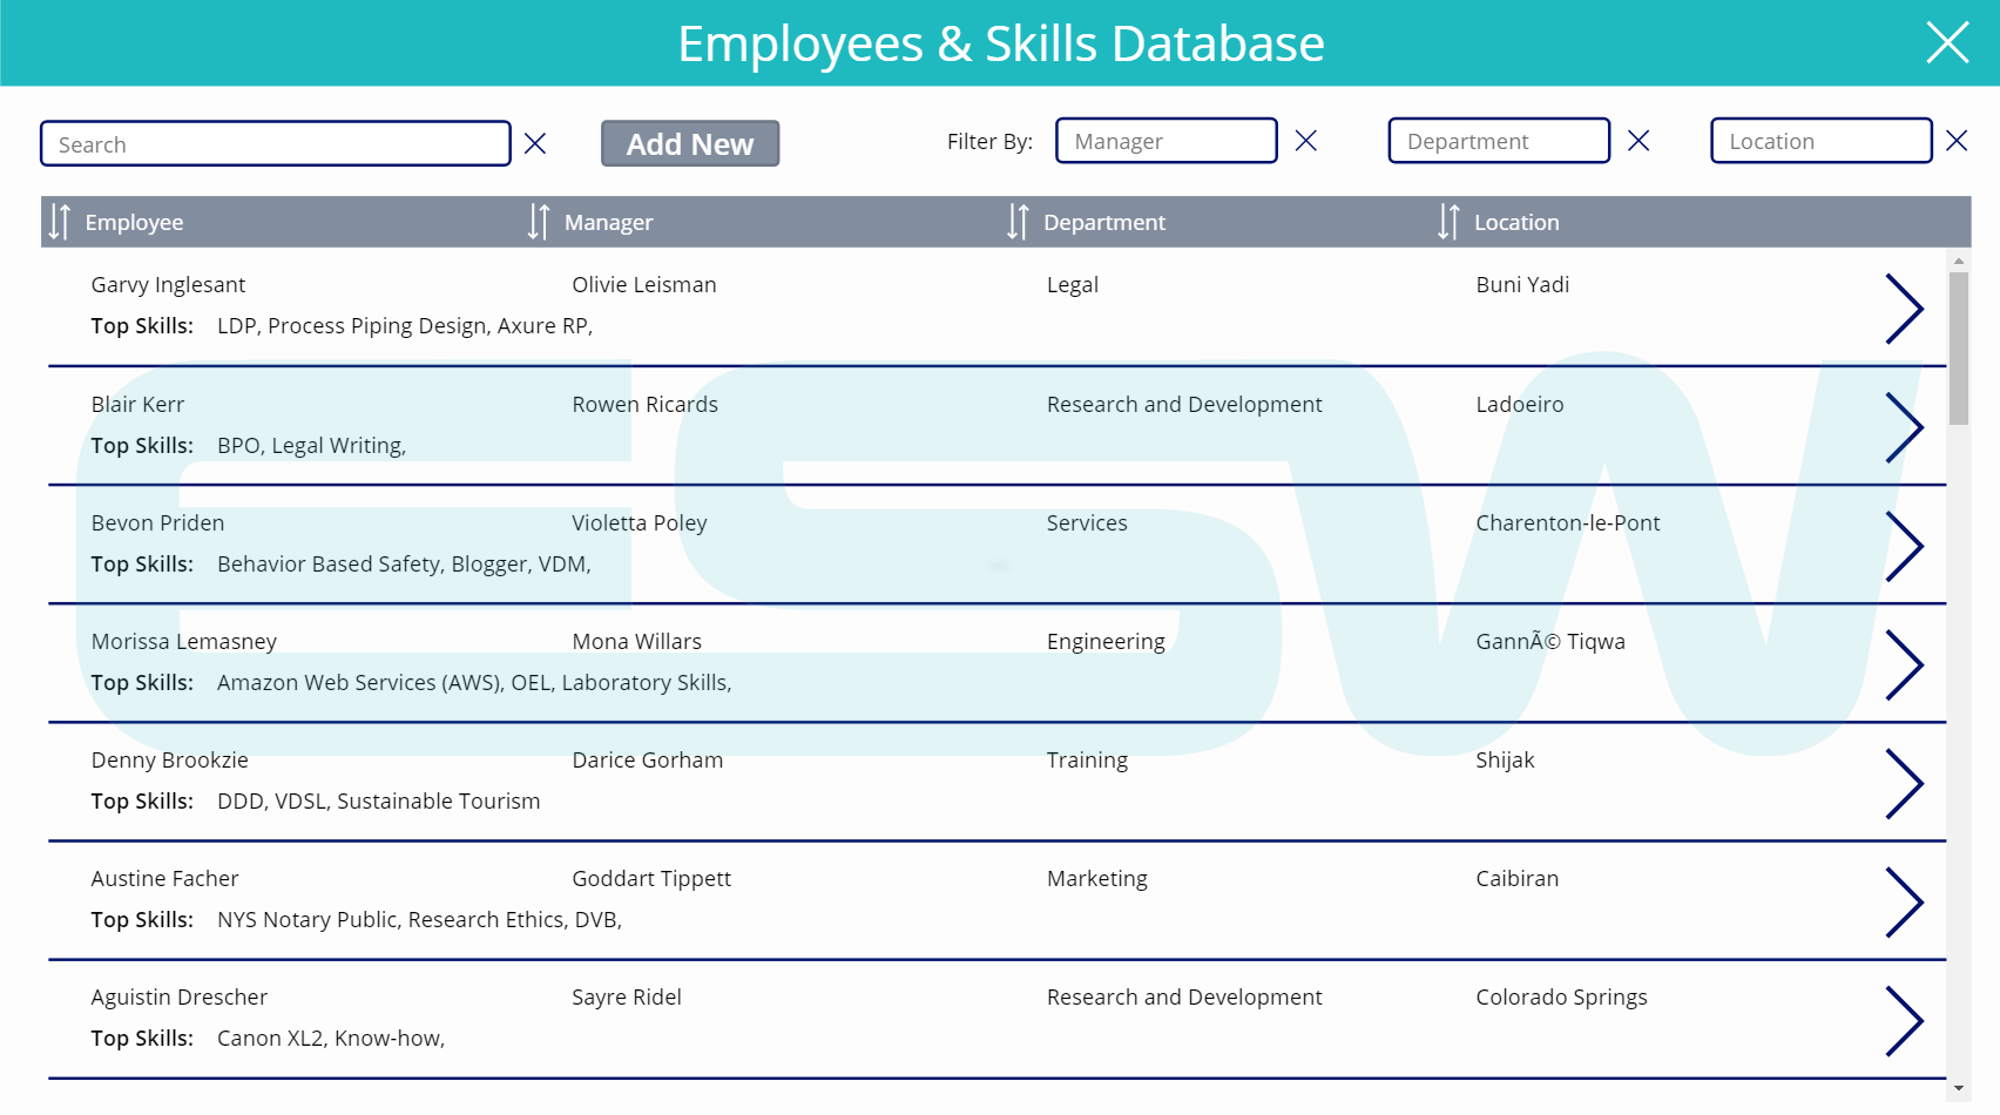The image size is (2000, 1115).
Task: Open the Department filter dropdown
Action: pyautogui.click(x=1498, y=141)
